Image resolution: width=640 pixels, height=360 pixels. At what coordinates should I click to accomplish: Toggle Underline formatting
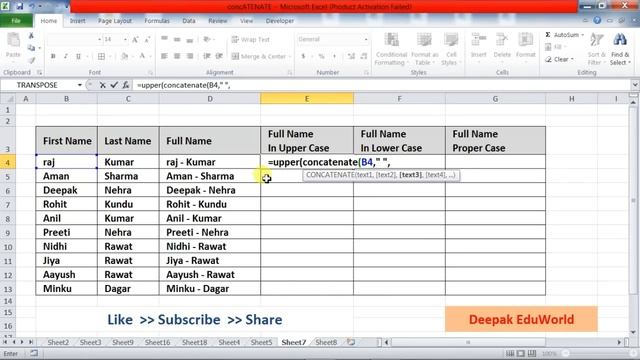(78, 56)
